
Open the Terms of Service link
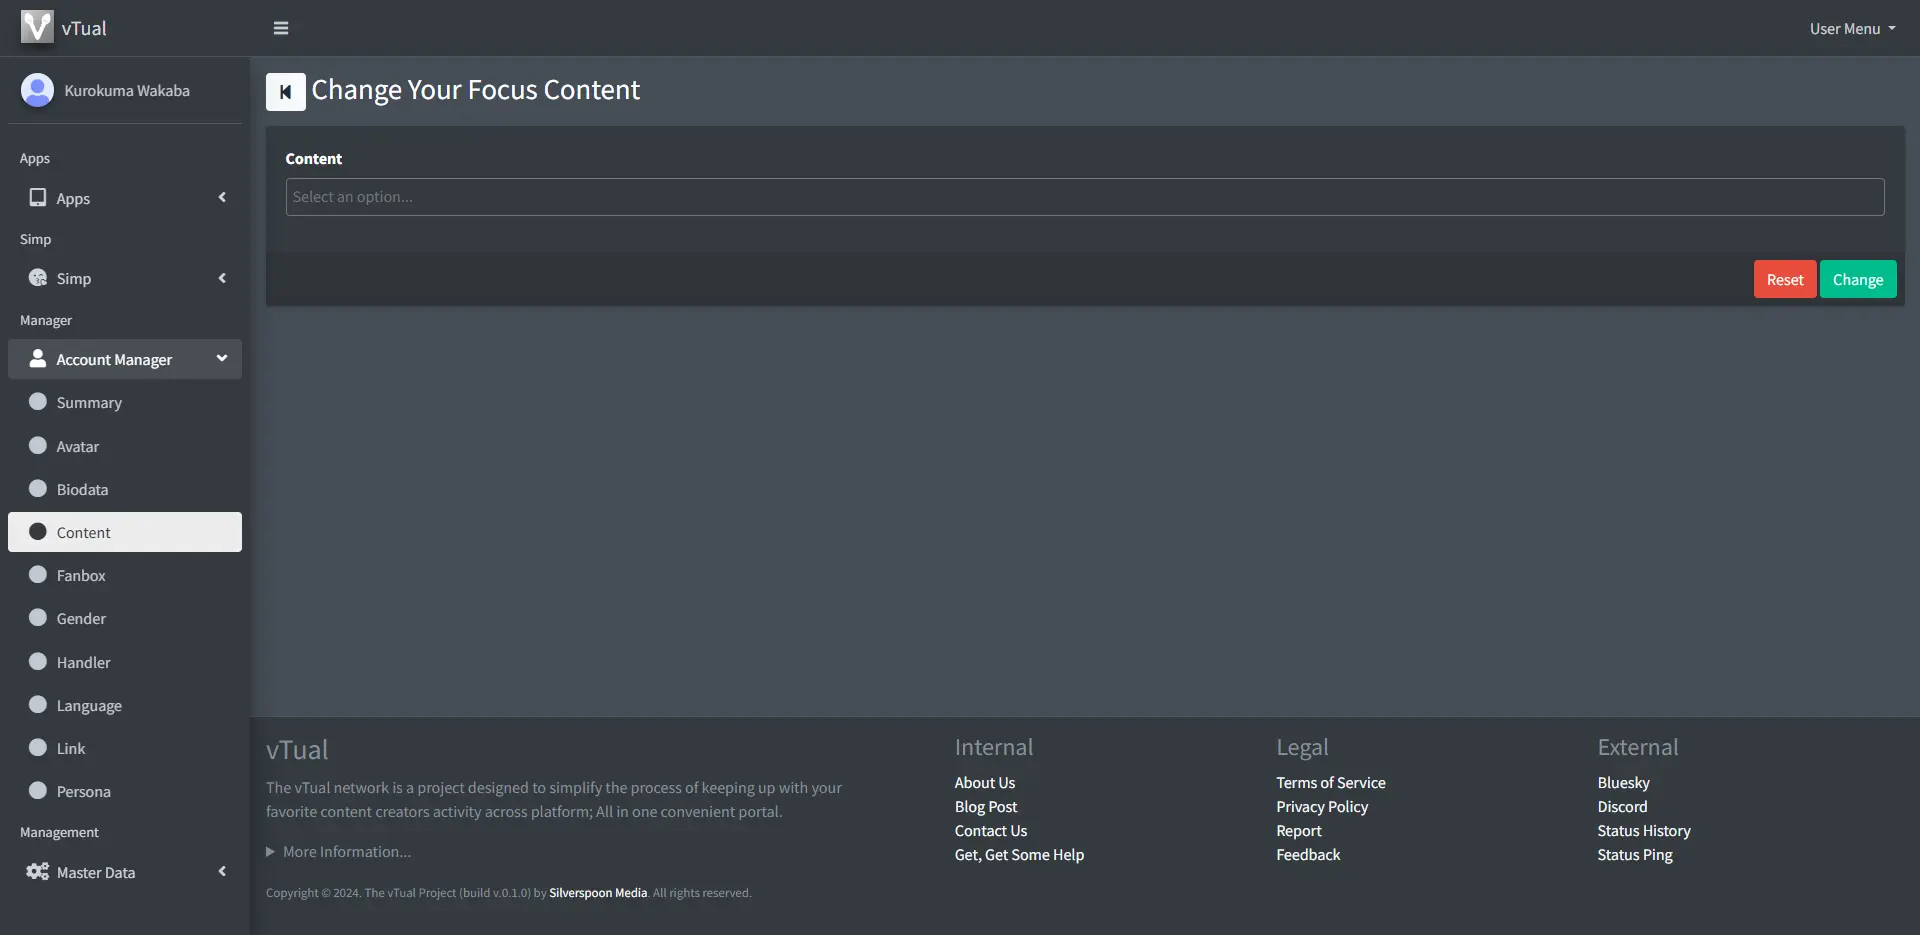pyautogui.click(x=1330, y=783)
